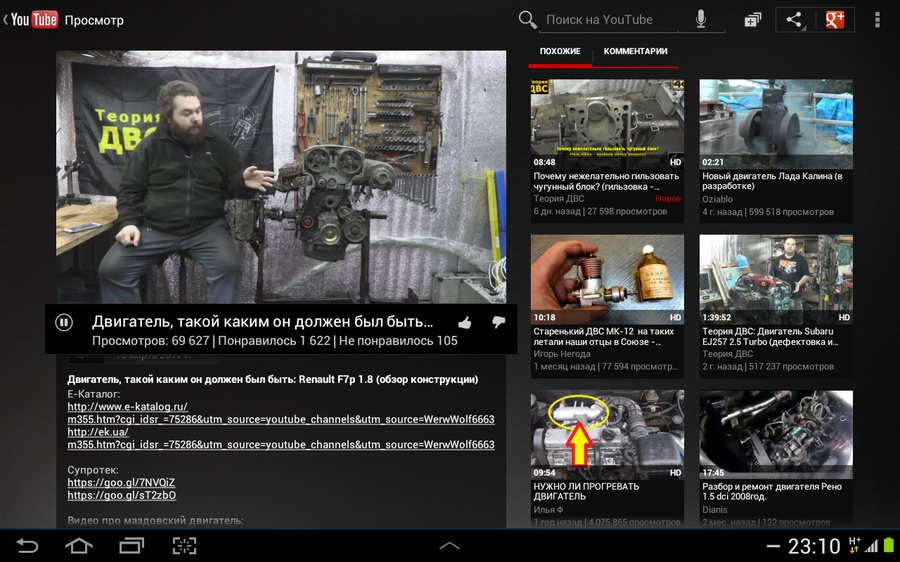Tap overlay title 'Двигатель, такой каким он должен был быть…'
The height and width of the screenshot is (562, 900).
[x=262, y=321]
